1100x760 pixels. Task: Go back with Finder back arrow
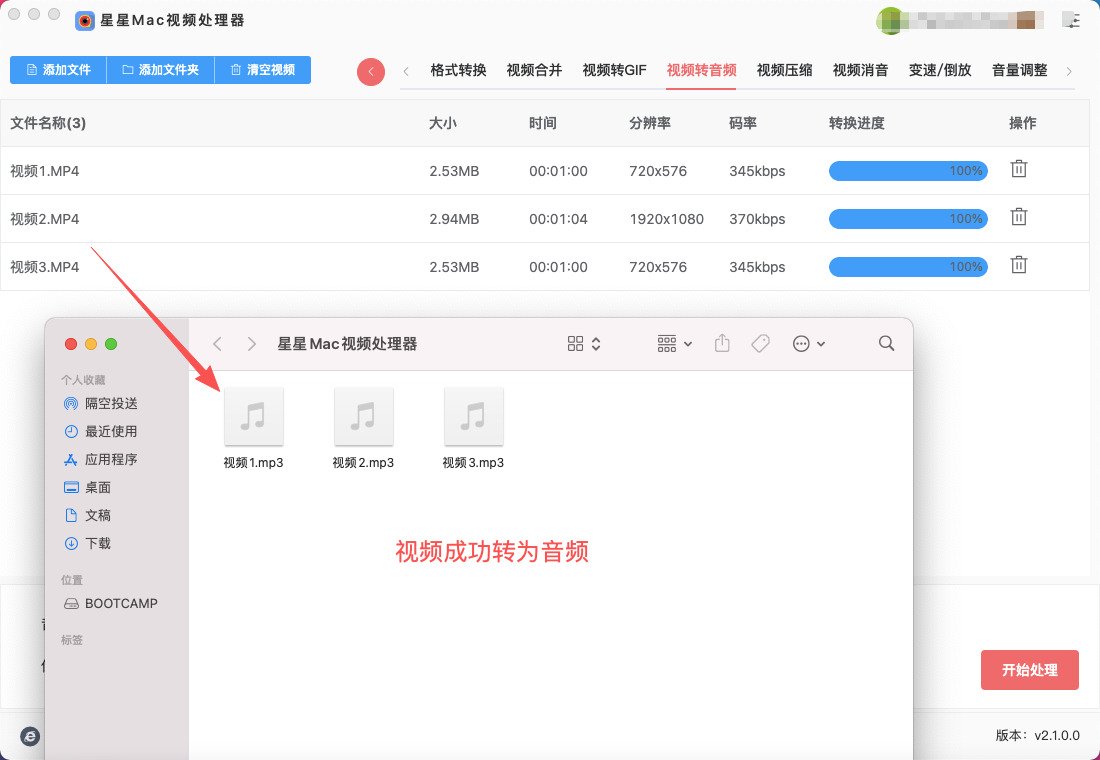[x=217, y=343]
